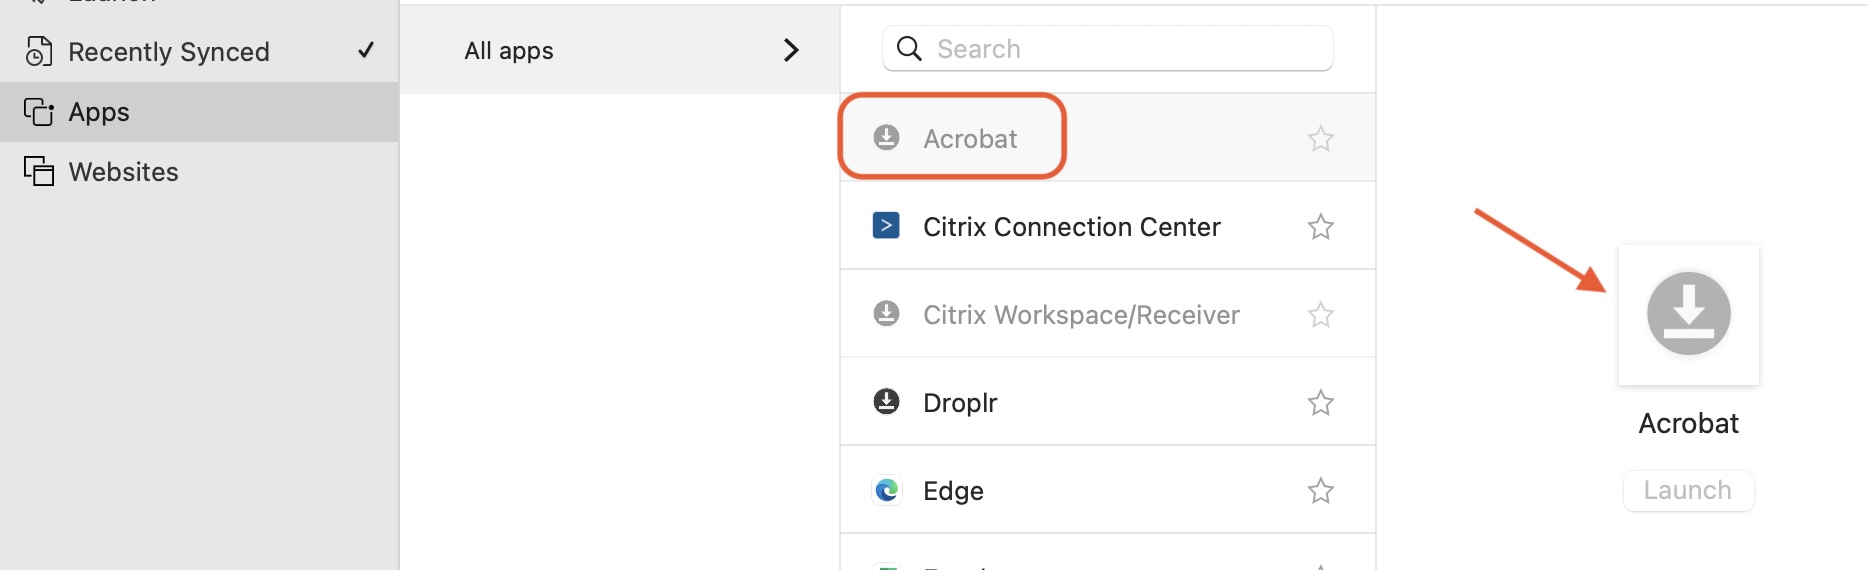Click the Citrix Connection Center app icon
The image size is (1868, 570).
click(886, 226)
